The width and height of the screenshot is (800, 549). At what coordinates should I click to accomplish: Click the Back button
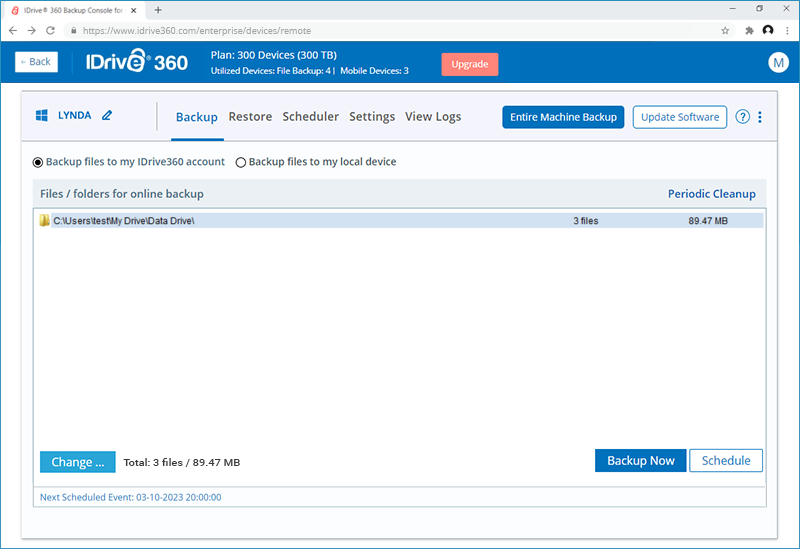[36, 62]
